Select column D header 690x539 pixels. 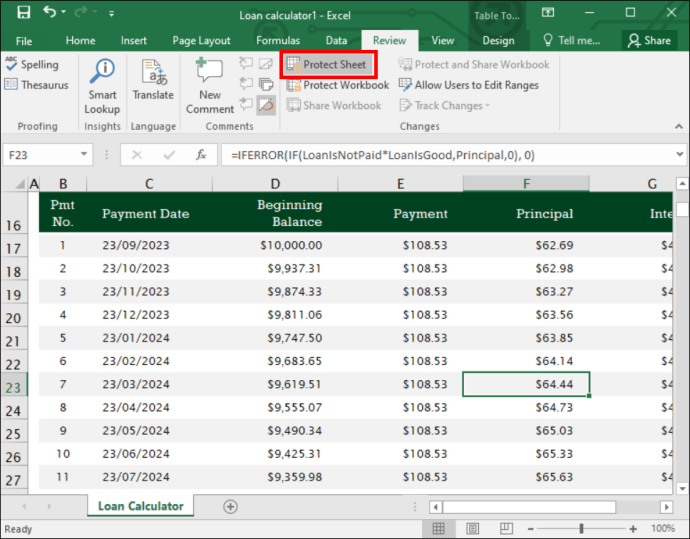point(275,183)
